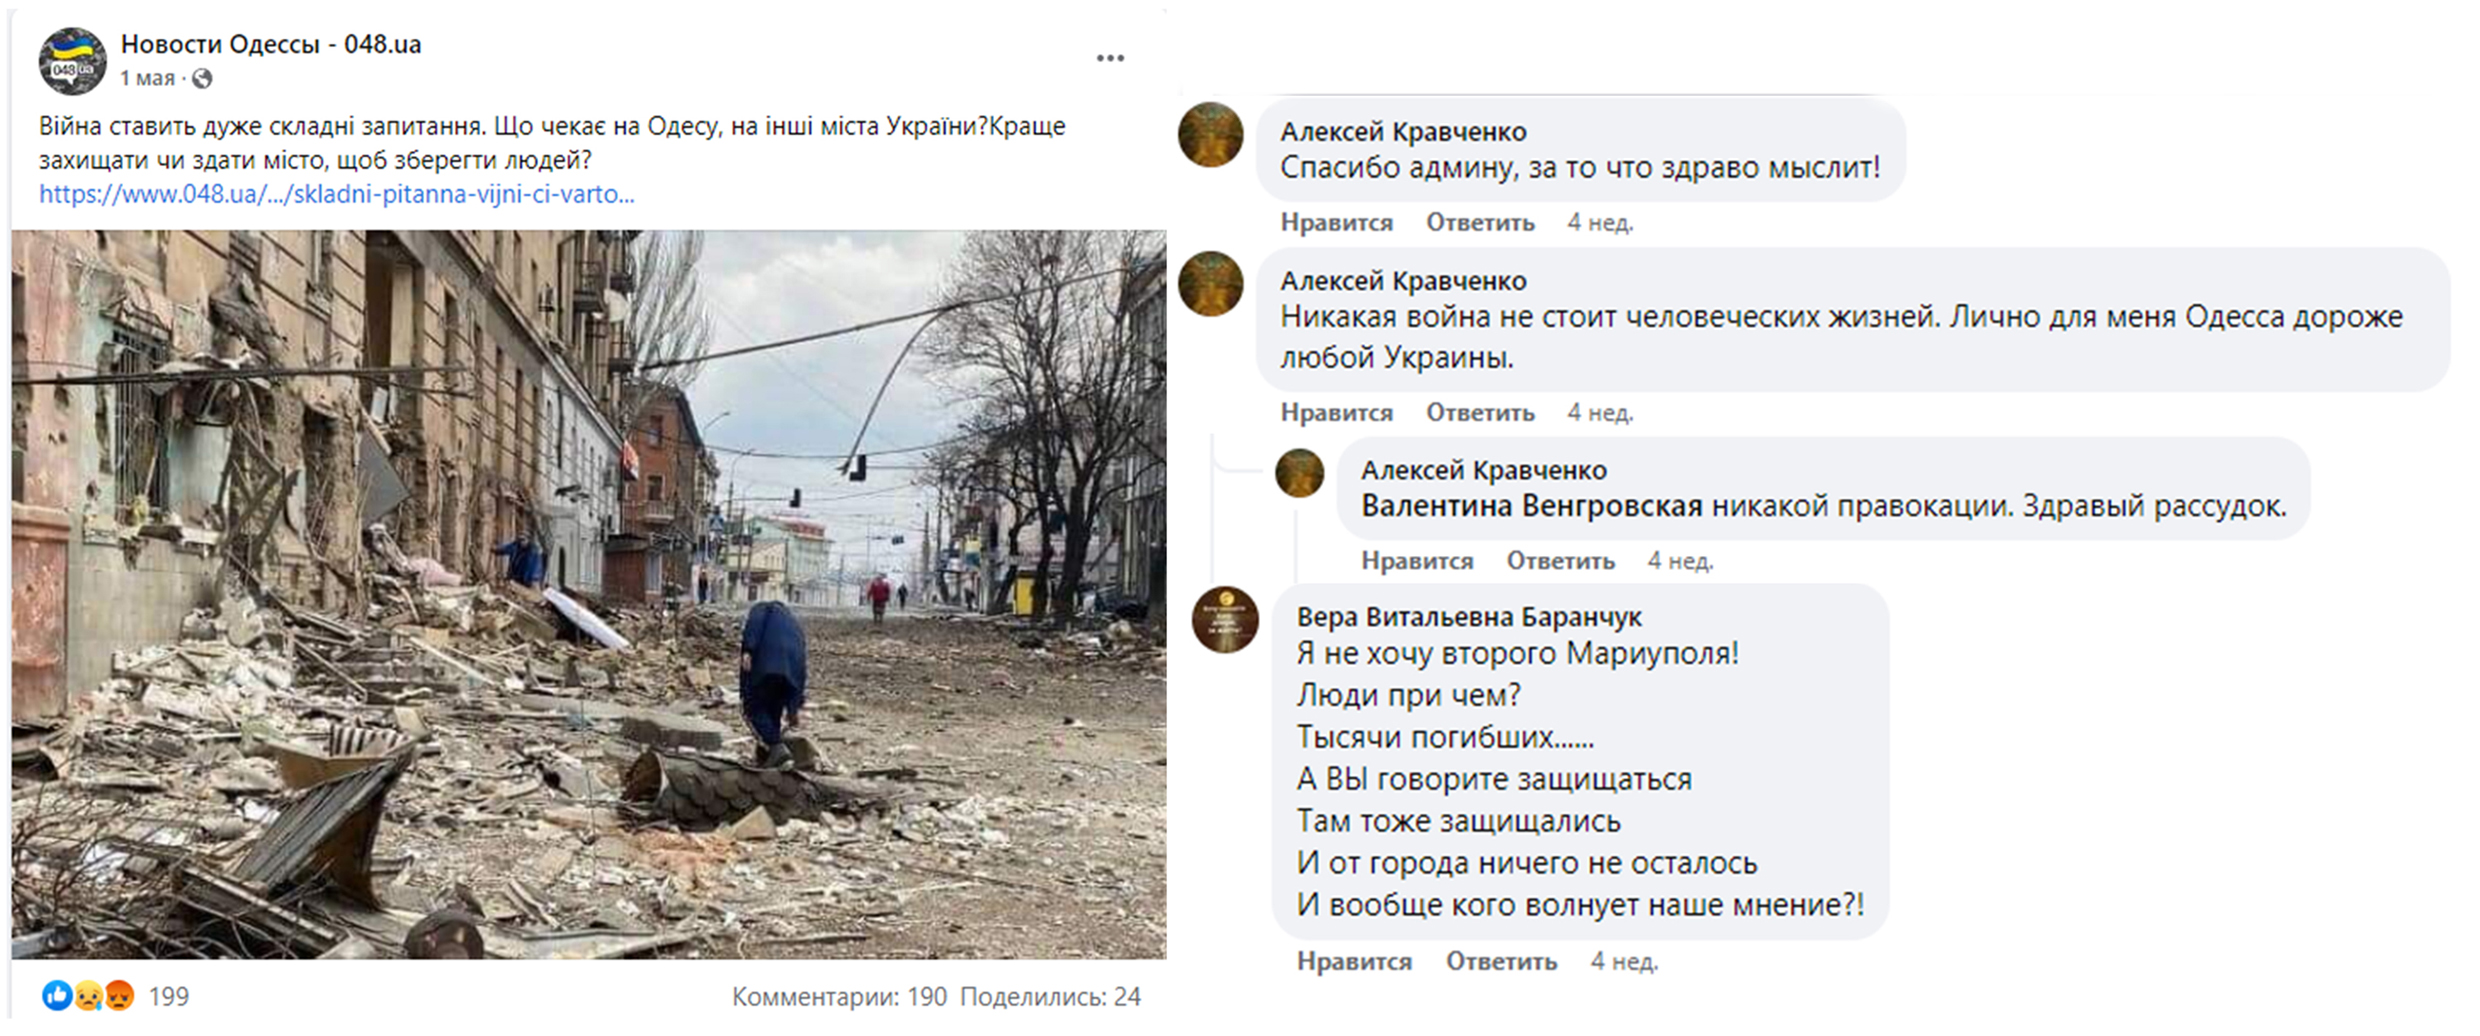View the 24 shares count
The image size is (2480, 1036).
(x=1050, y=996)
